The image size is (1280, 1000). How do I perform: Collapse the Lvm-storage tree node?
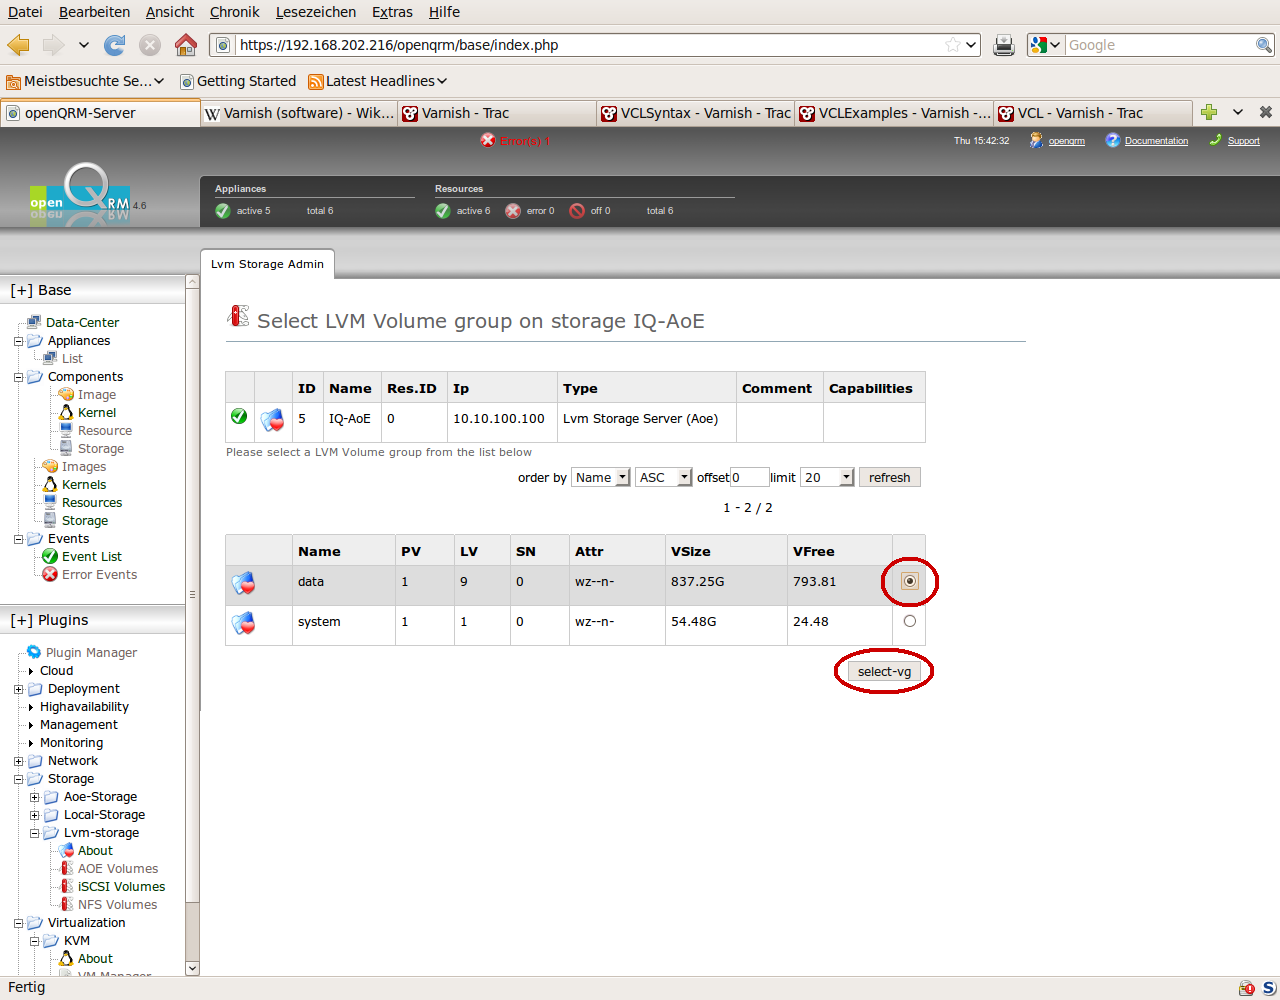pos(35,833)
